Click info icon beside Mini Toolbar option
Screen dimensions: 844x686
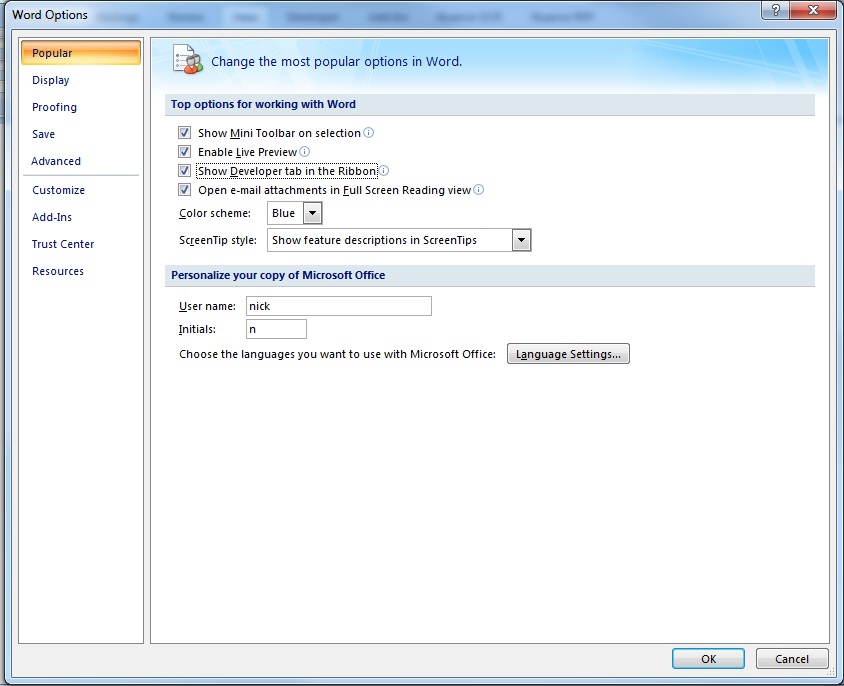[369, 133]
